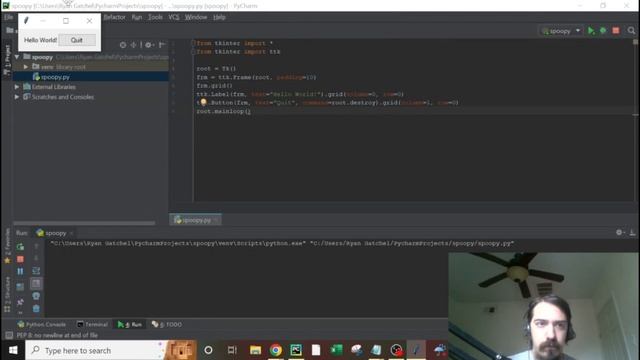This screenshot has width=640, height=360.
Task: Open Run panel settings gear
Action: pos(620,232)
